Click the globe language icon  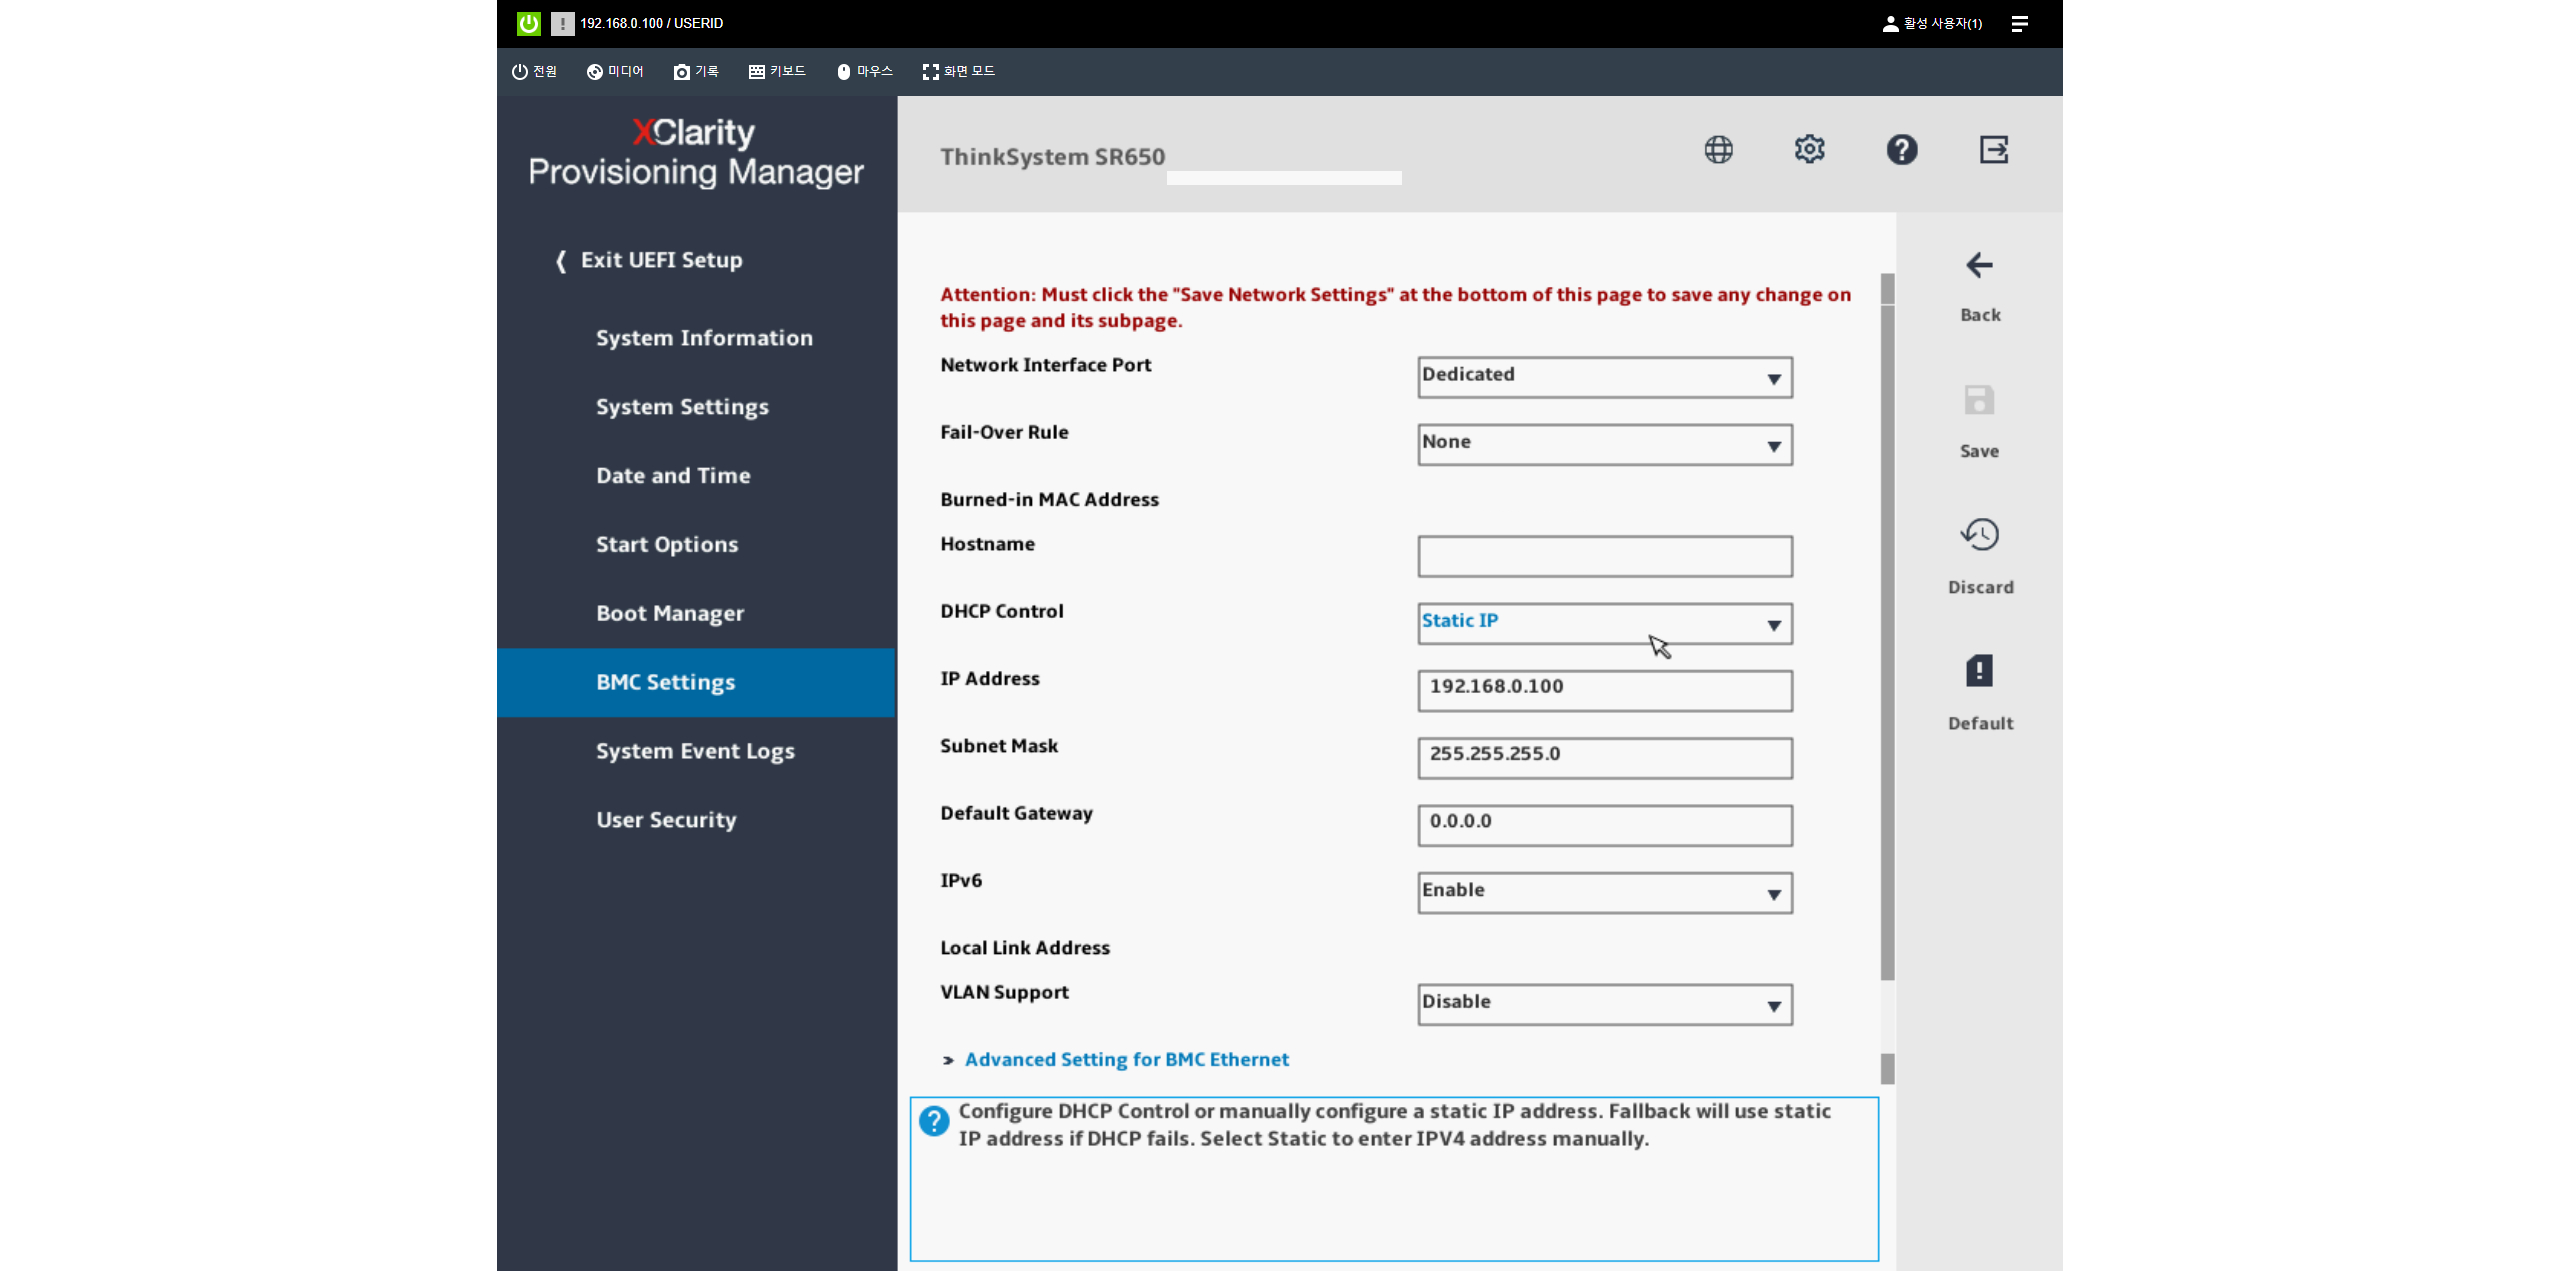coord(1718,150)
